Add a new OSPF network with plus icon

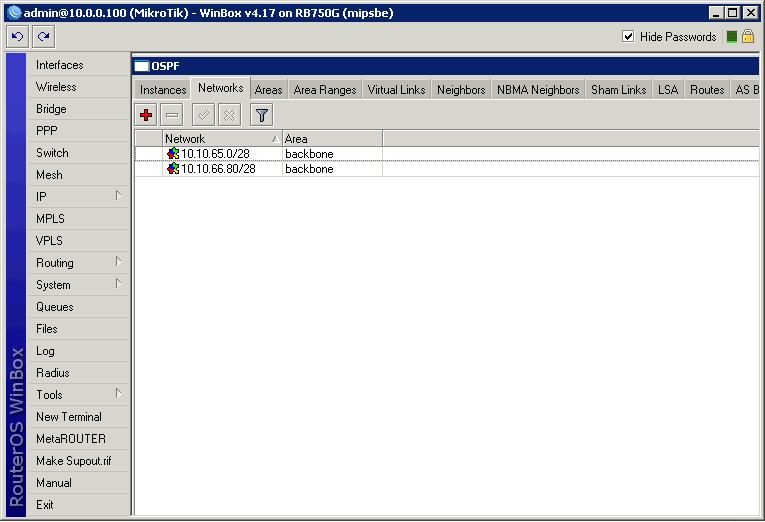pos(145,115)
